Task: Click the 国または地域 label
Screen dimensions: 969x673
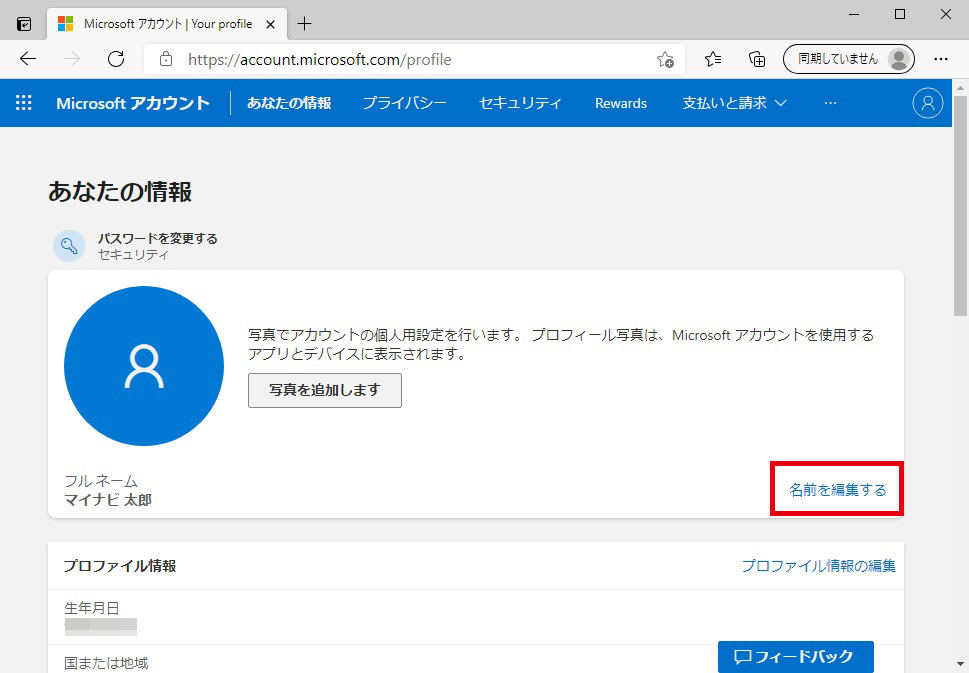Action: point(106,663)
